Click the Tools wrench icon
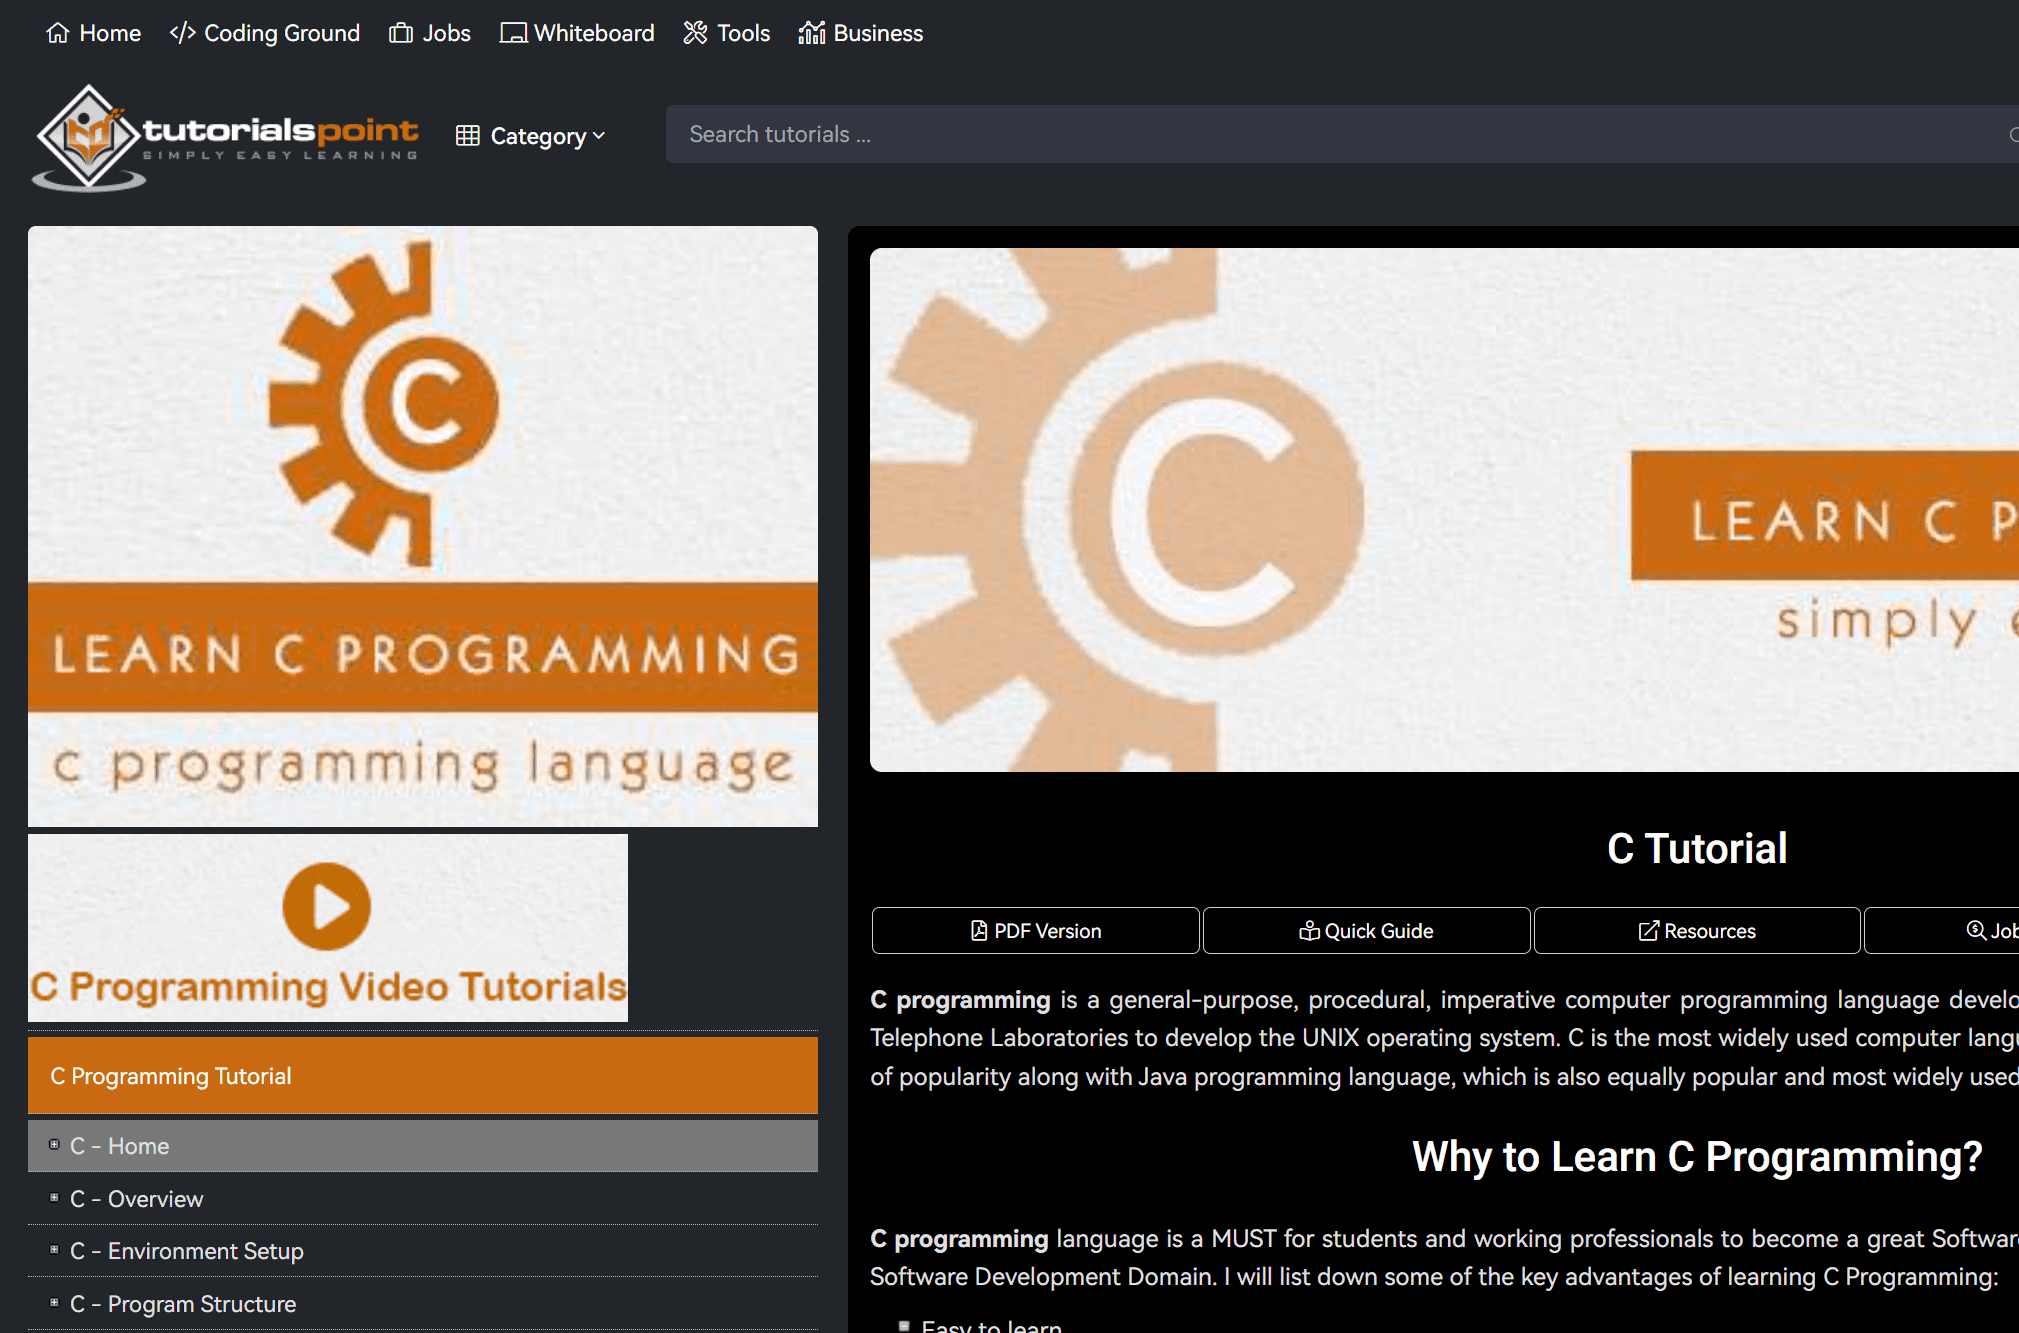Image resolution: width=2019 pixels, height=1333 pixels. pyautogui.click(x=695, y=33)
